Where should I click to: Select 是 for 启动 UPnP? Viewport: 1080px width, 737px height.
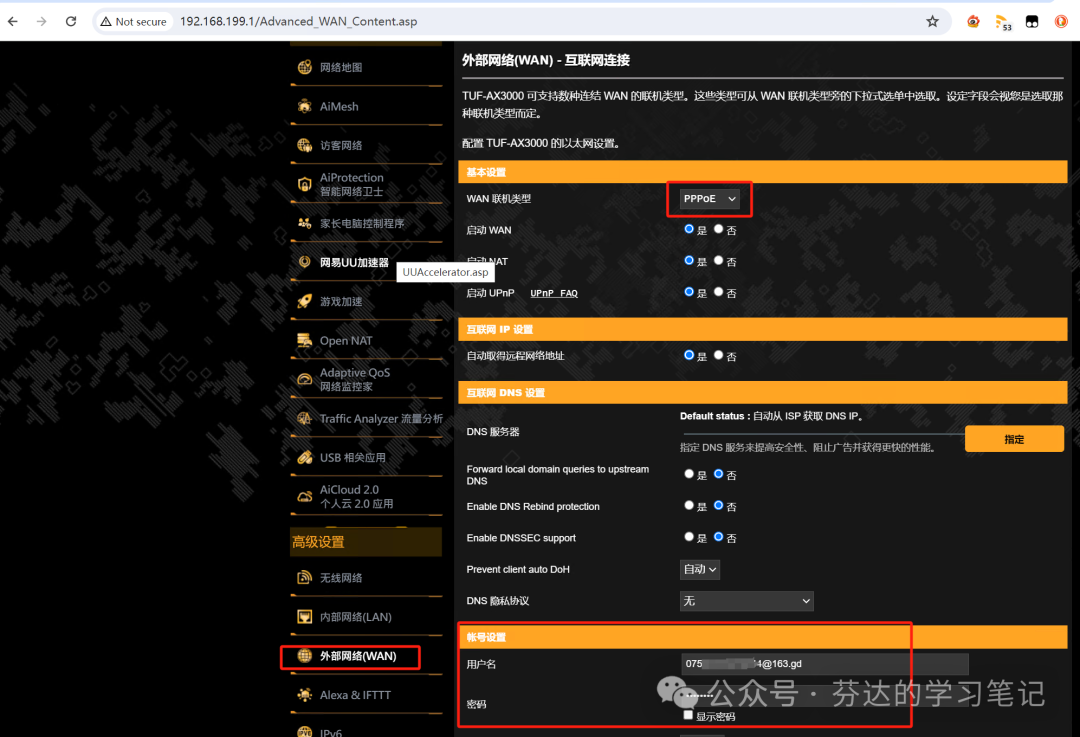point(689,292)
